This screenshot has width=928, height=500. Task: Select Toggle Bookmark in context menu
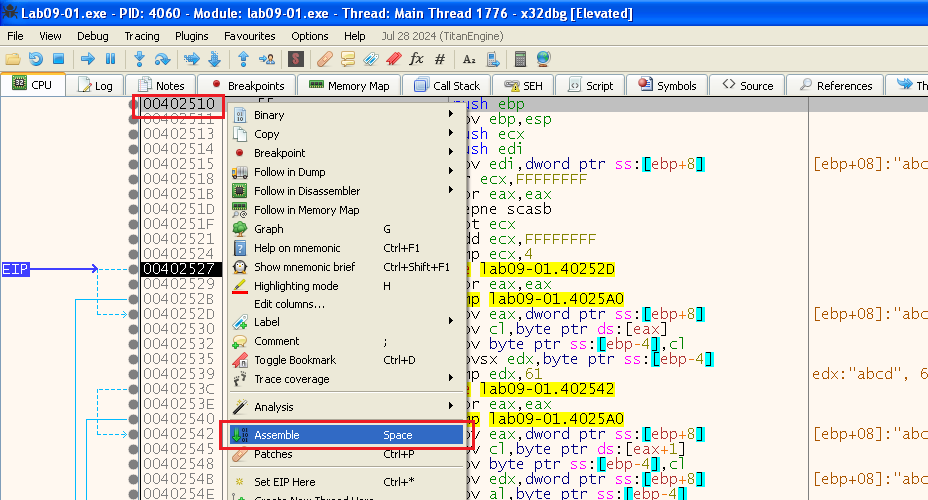click(x=295, y=360)
